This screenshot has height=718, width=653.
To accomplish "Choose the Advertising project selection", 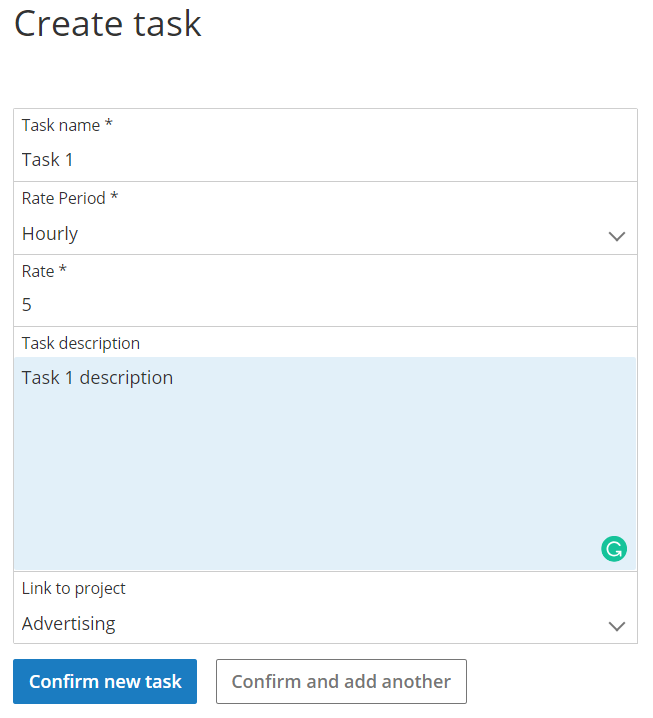I will pyautogui.click(x=69, y=624).
